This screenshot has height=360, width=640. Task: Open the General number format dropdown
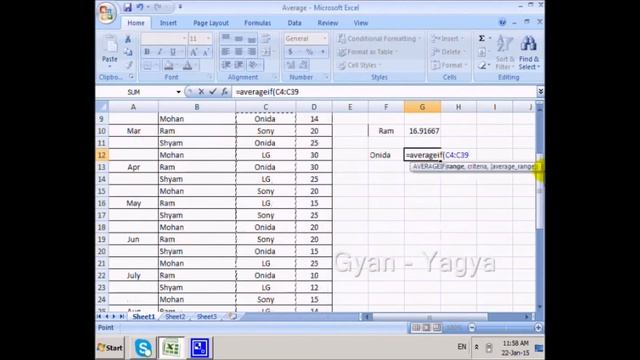coord(324,38)
